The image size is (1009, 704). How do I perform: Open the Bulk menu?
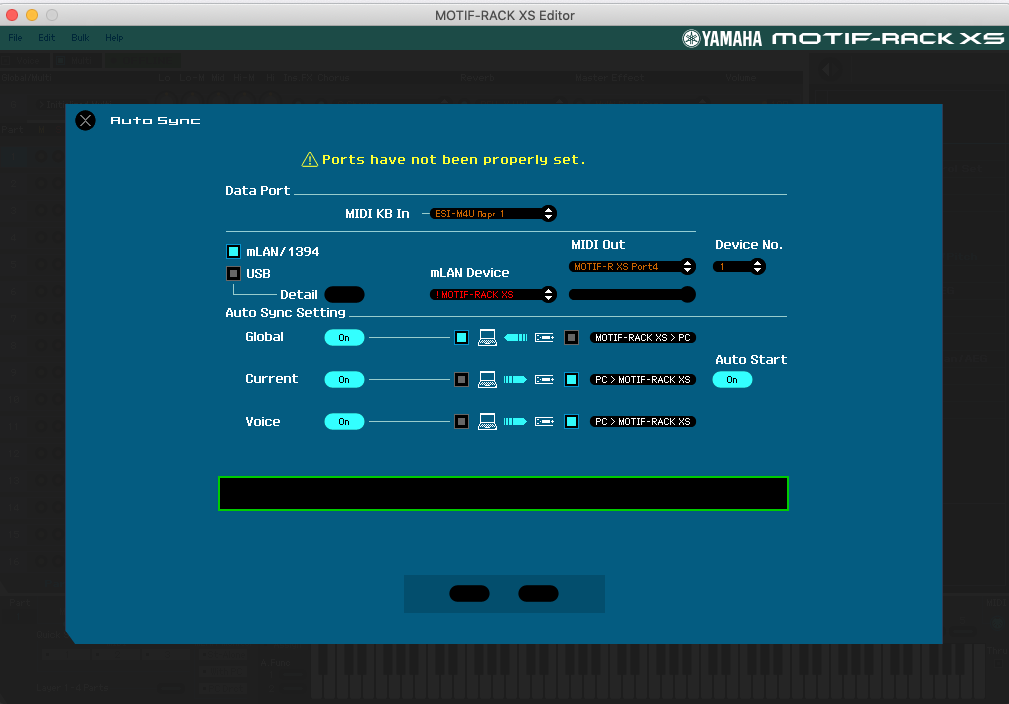click(x=80, y=38)
